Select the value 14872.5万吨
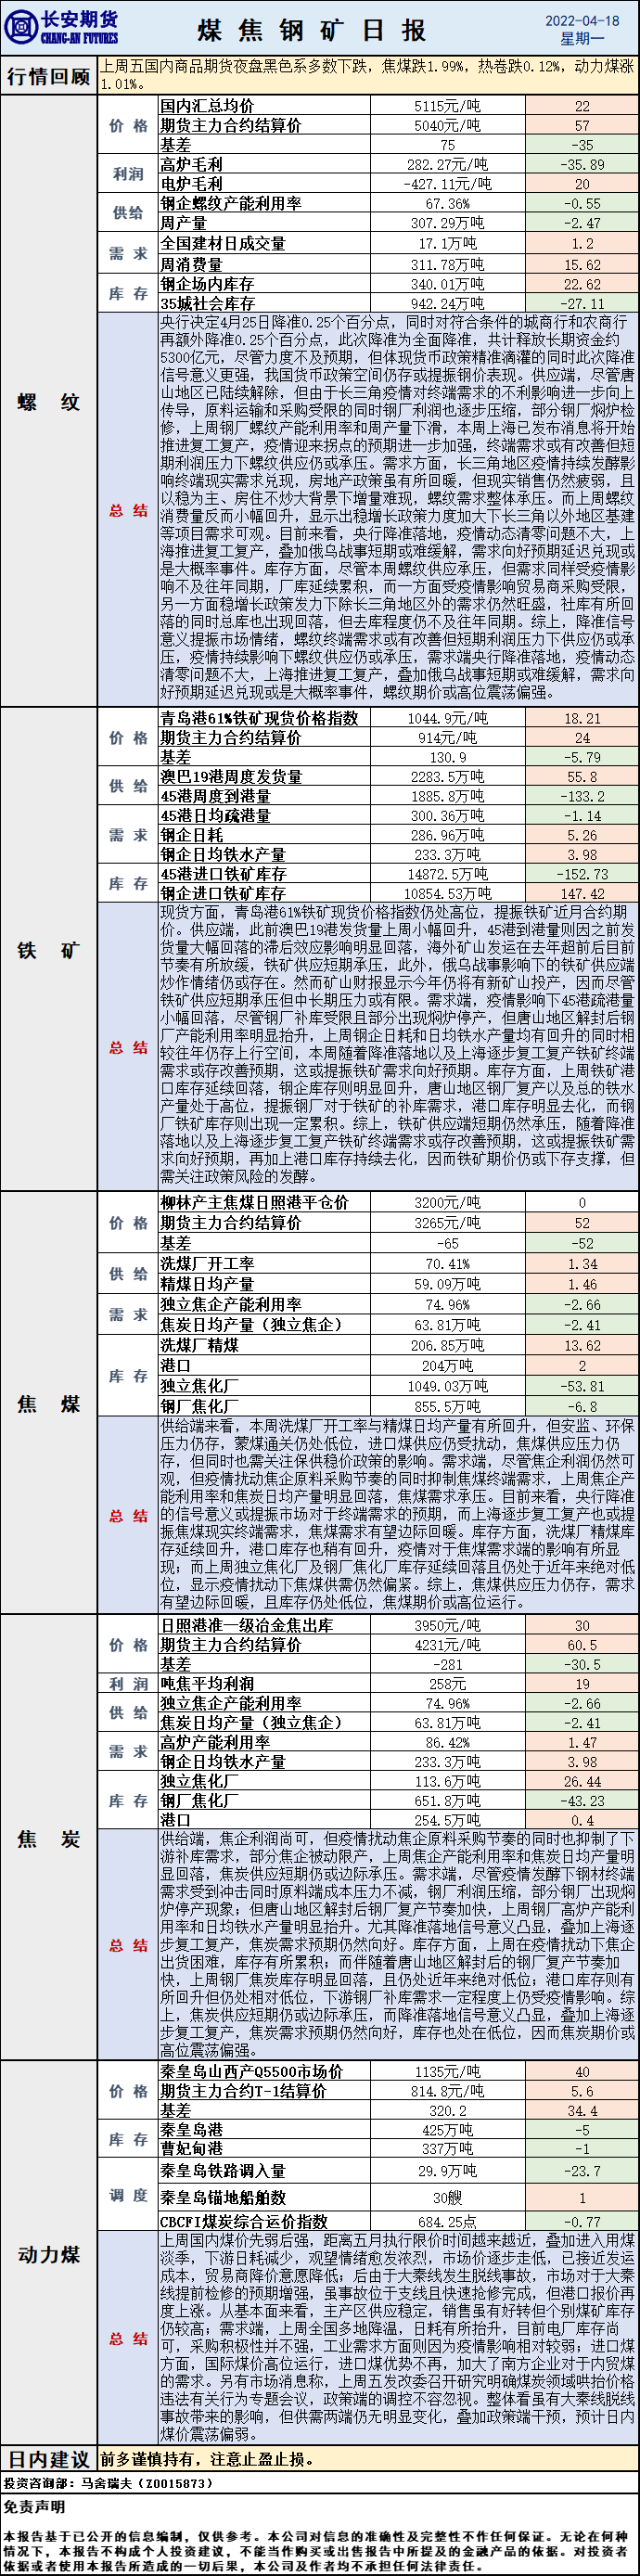 [446, 875]
